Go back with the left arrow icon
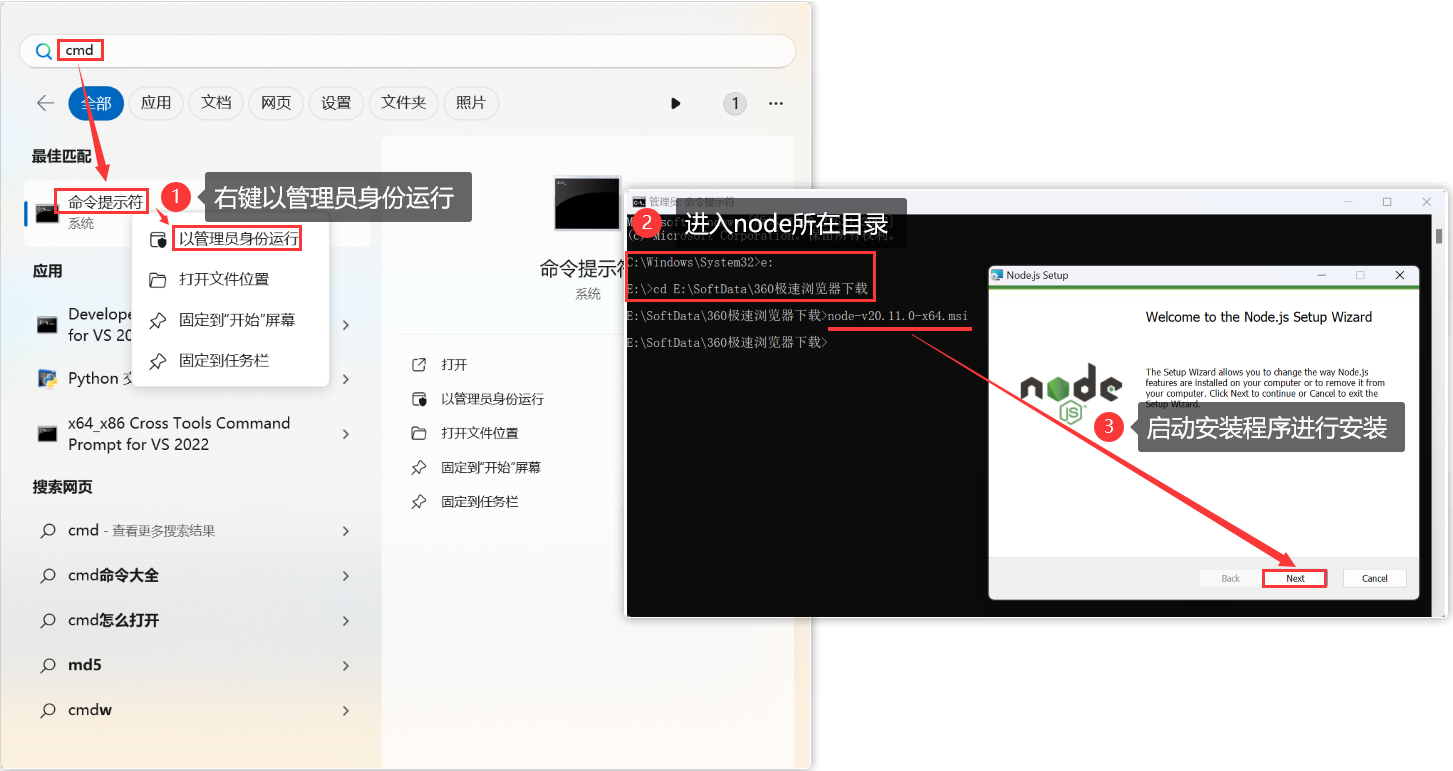This screenshot has width=1453, height=771. tap(45, 103)
